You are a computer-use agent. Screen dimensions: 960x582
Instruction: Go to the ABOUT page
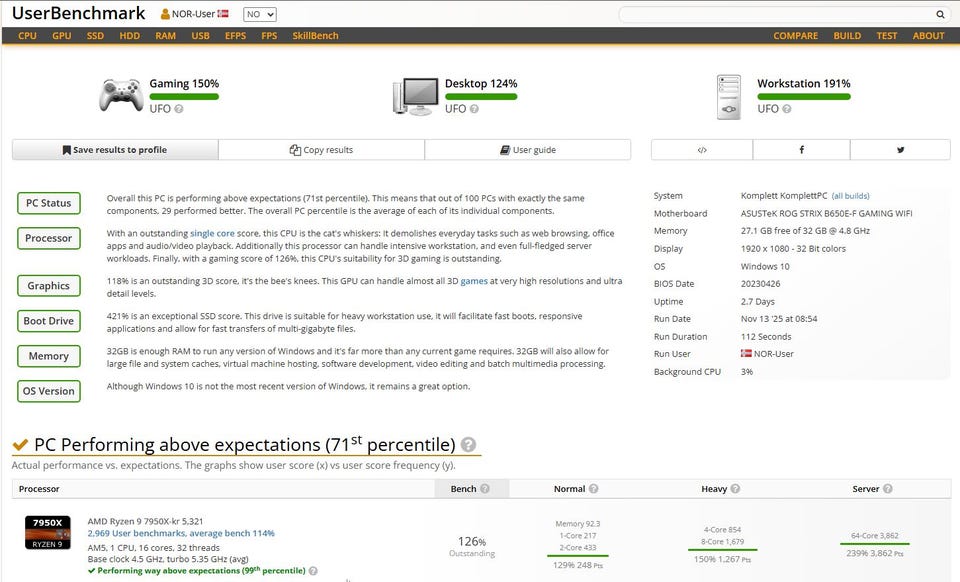[928, 35]
